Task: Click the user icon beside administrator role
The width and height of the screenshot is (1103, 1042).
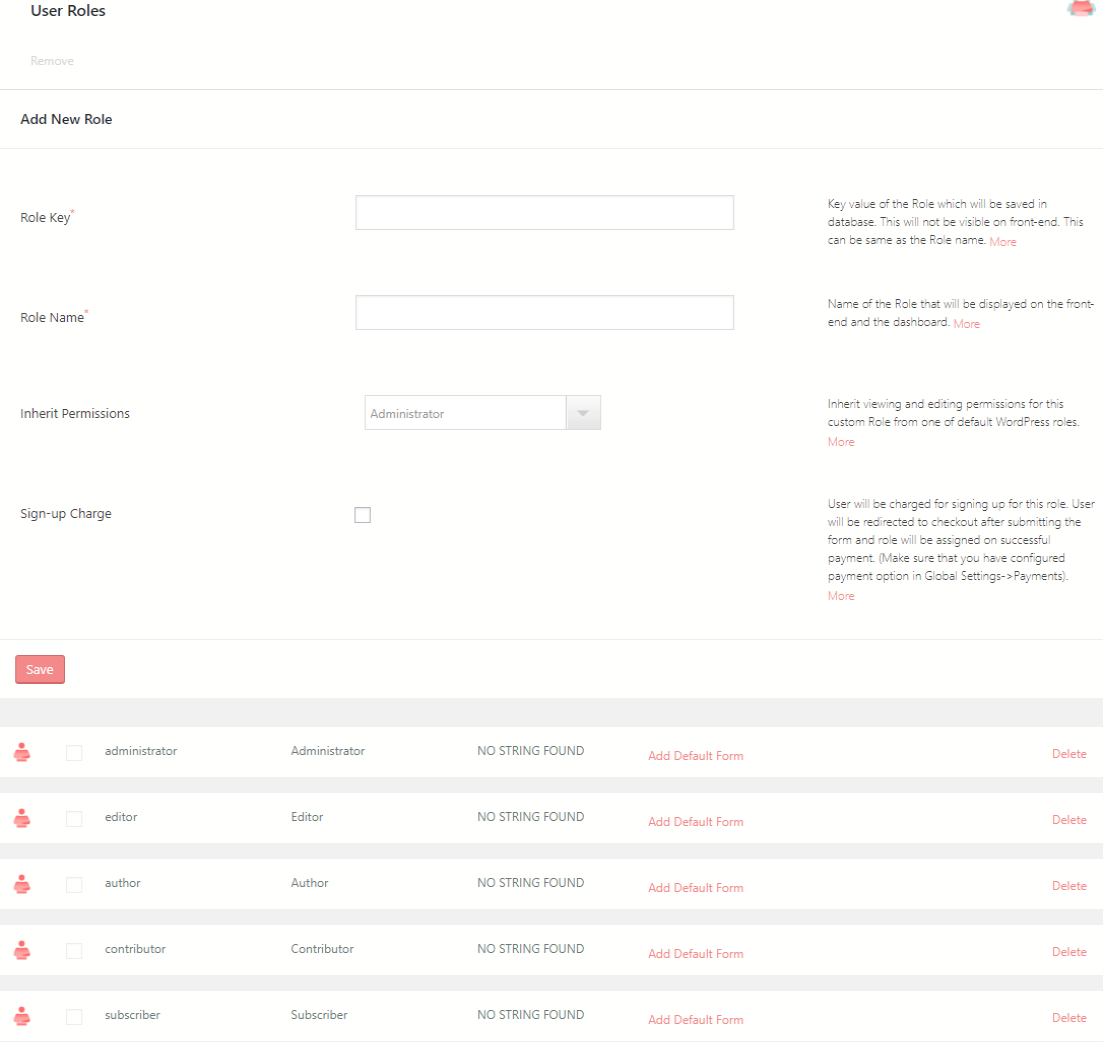Action: pos(22,752)
